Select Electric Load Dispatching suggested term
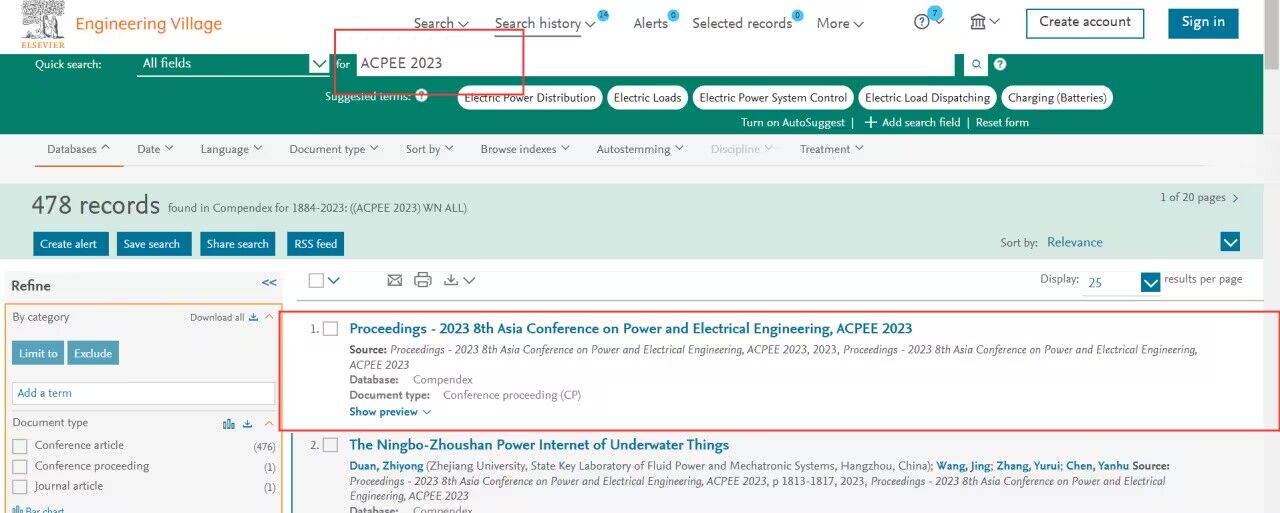 click(928, 97)
